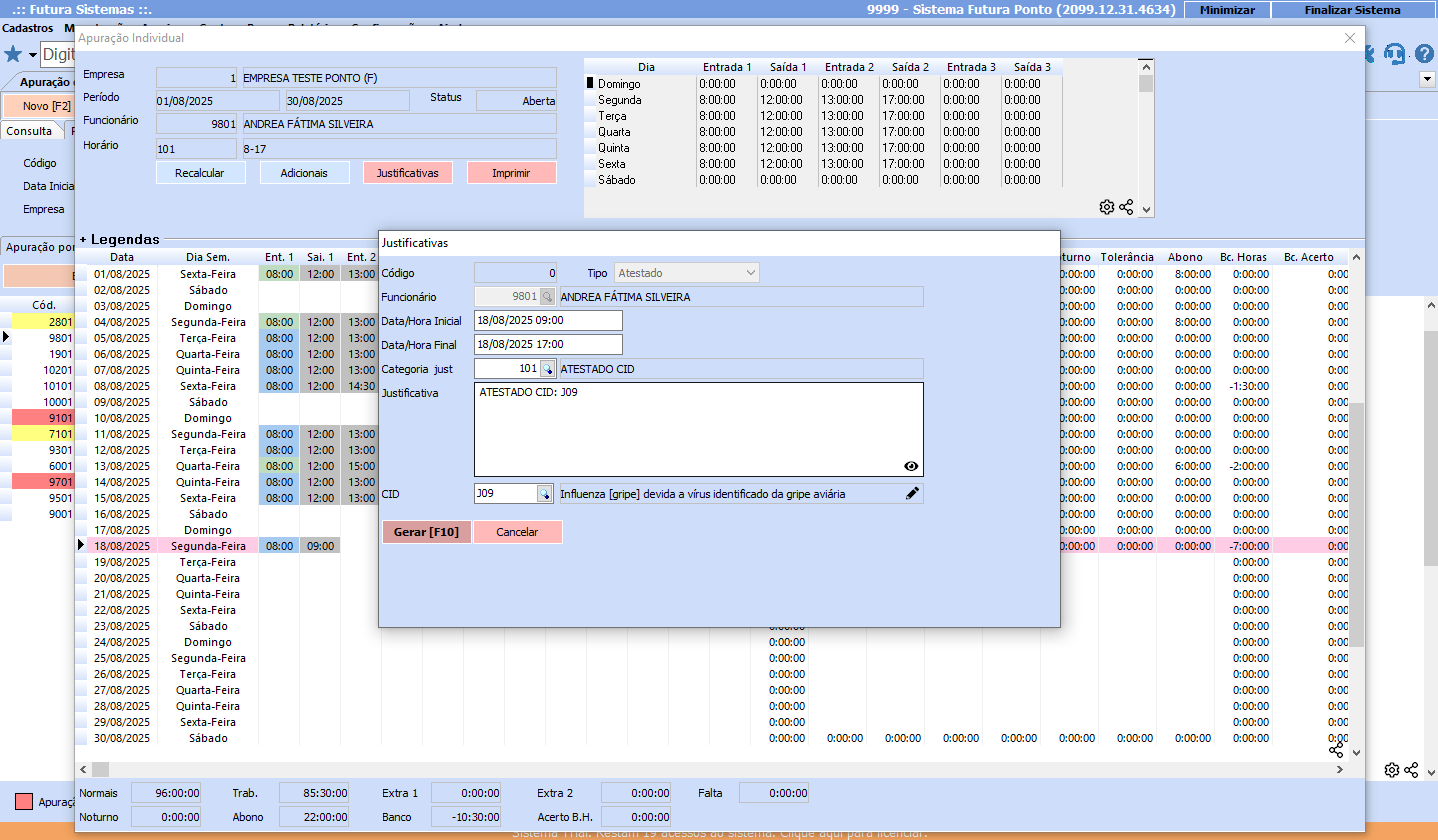The image size is (1438, 840).
Task: Switch to the Consulta tab
Action: (x=30, y=131)
